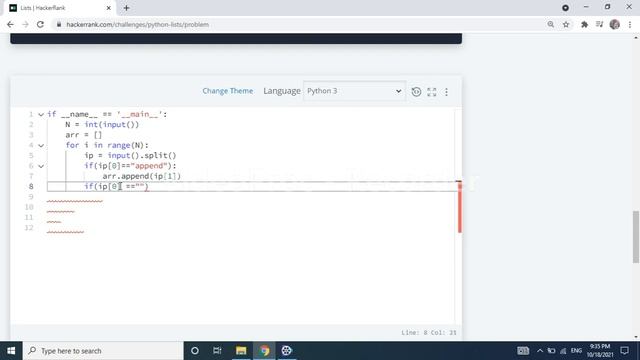Select the Lists | HackerRank tab

tap(60, 8)
